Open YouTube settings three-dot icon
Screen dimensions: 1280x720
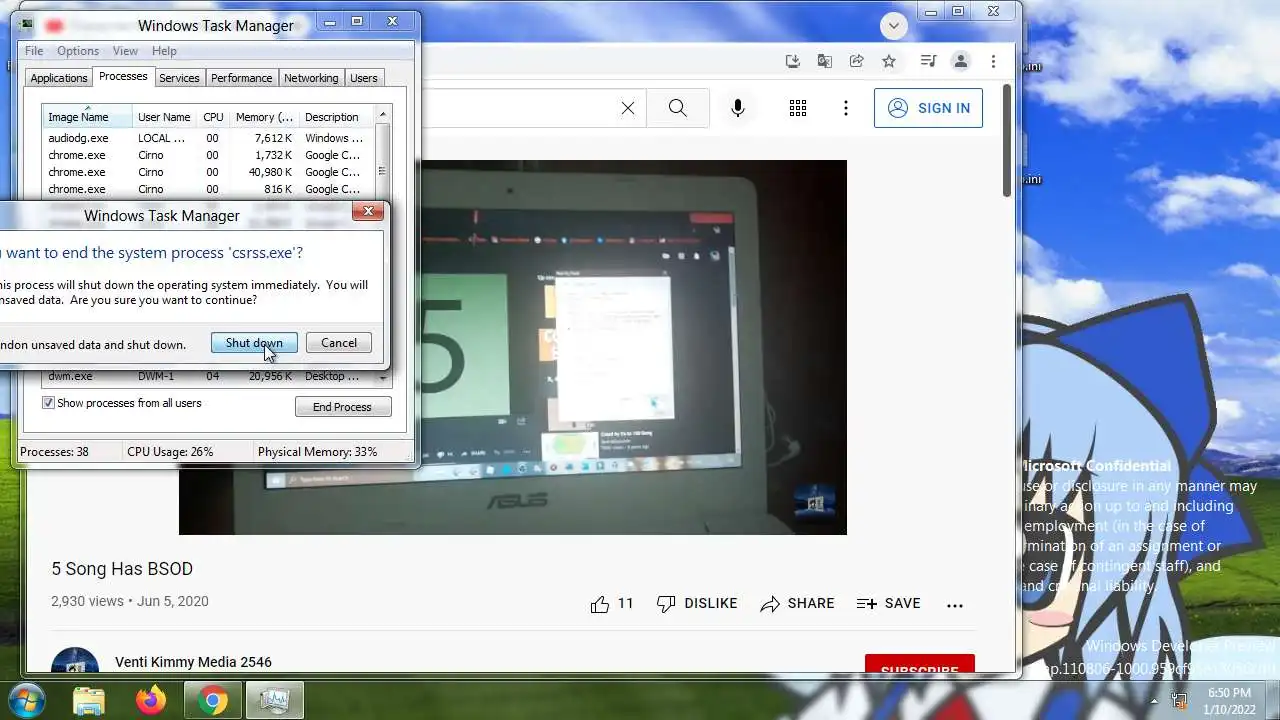pos(846,108)
